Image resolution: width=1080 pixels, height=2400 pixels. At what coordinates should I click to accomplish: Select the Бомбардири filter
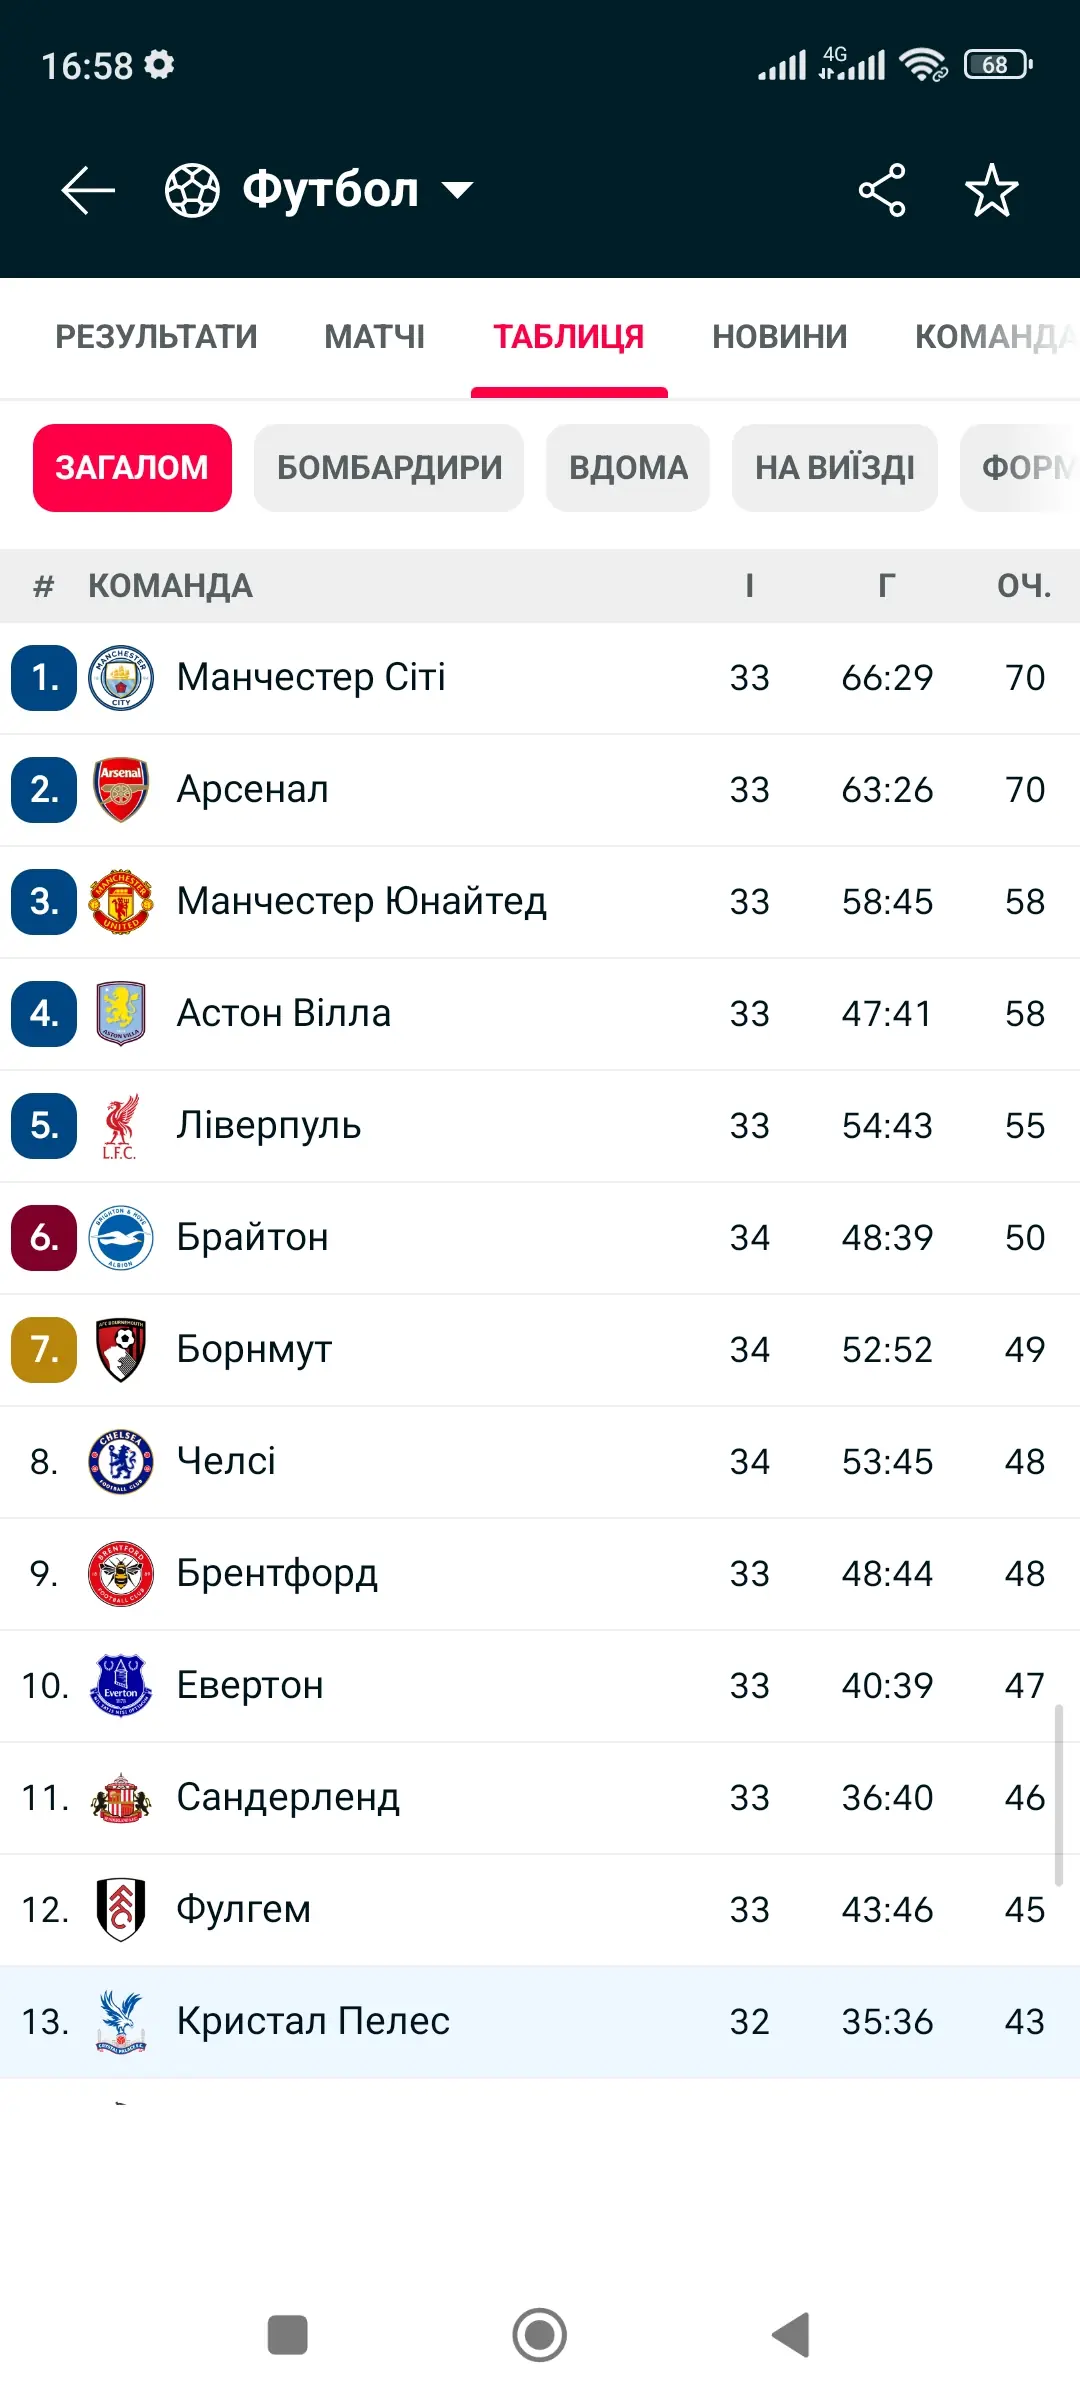[389, 468]
